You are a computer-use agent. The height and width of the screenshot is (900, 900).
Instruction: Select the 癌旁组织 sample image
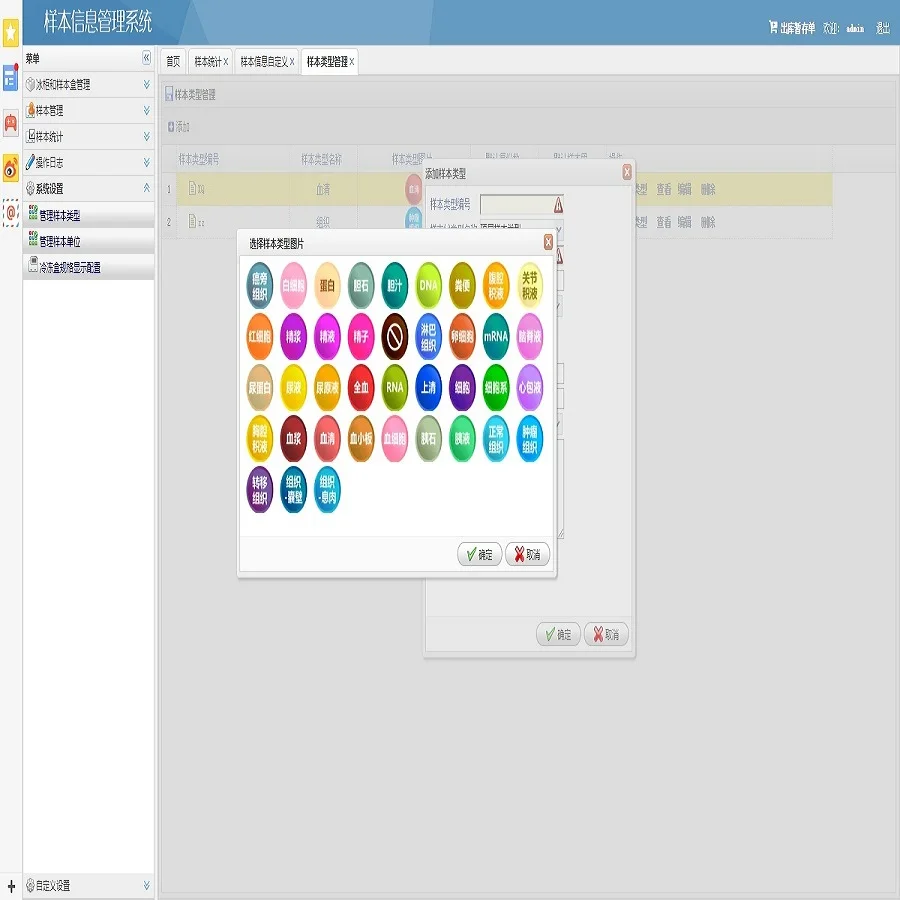259,285
